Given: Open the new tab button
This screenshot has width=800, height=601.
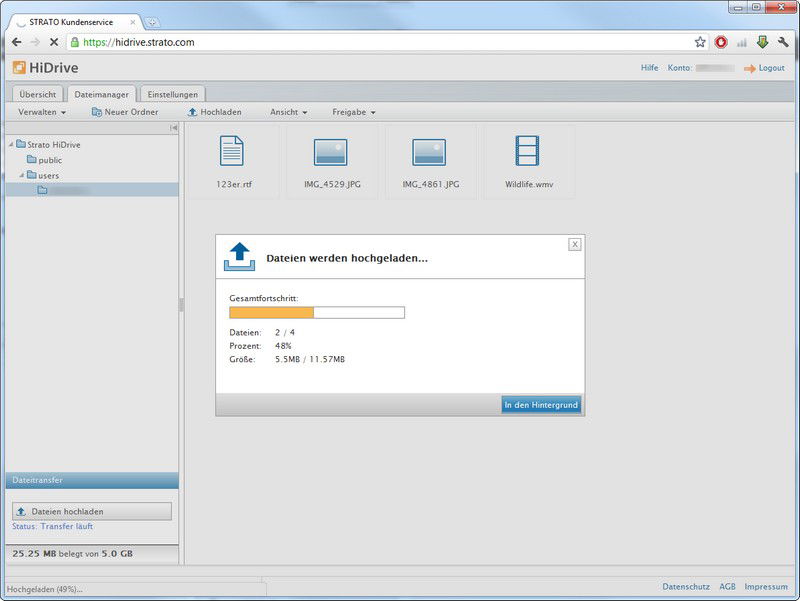Looking at the screenshot, I should [152, 22].
